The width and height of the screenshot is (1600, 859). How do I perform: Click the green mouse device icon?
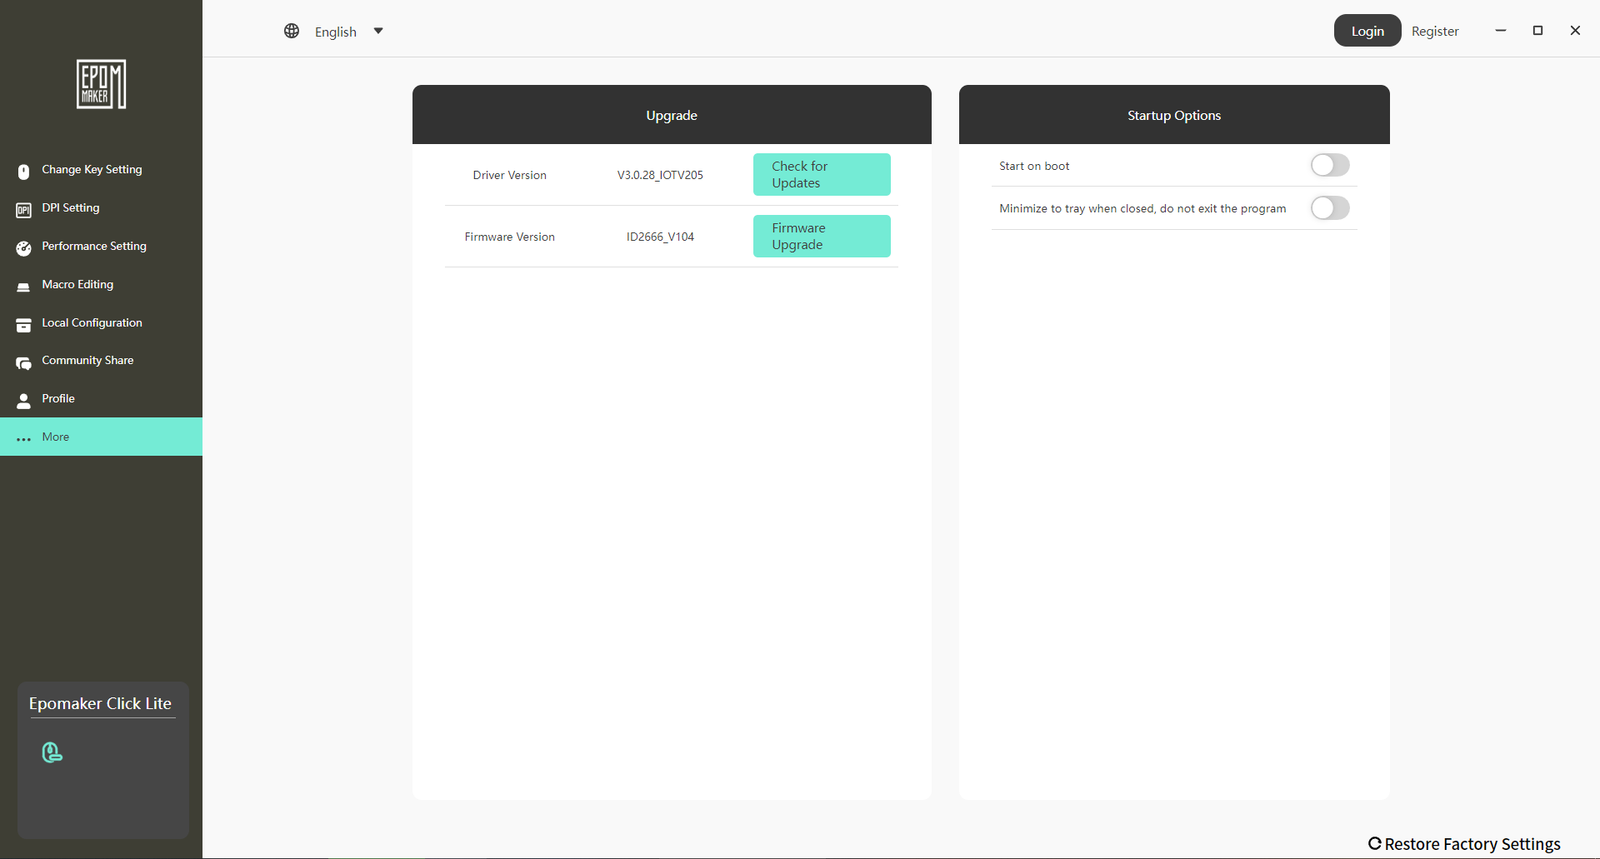[52, 752]
